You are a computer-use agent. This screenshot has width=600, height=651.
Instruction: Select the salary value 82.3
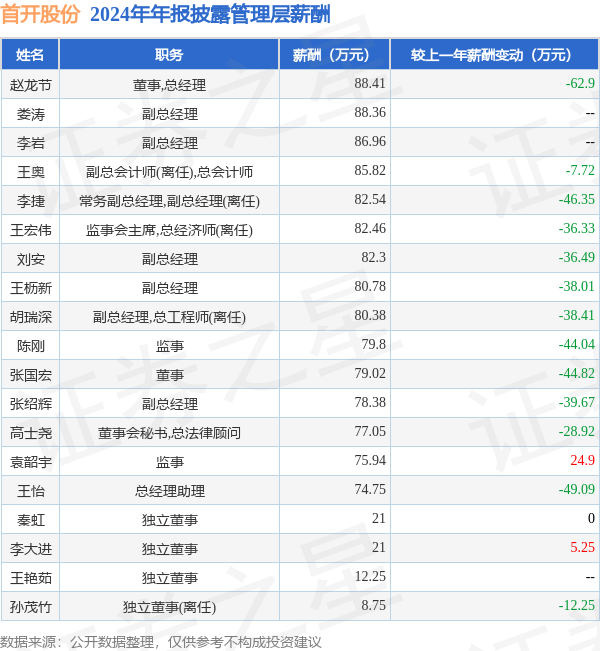click(373, 257)
